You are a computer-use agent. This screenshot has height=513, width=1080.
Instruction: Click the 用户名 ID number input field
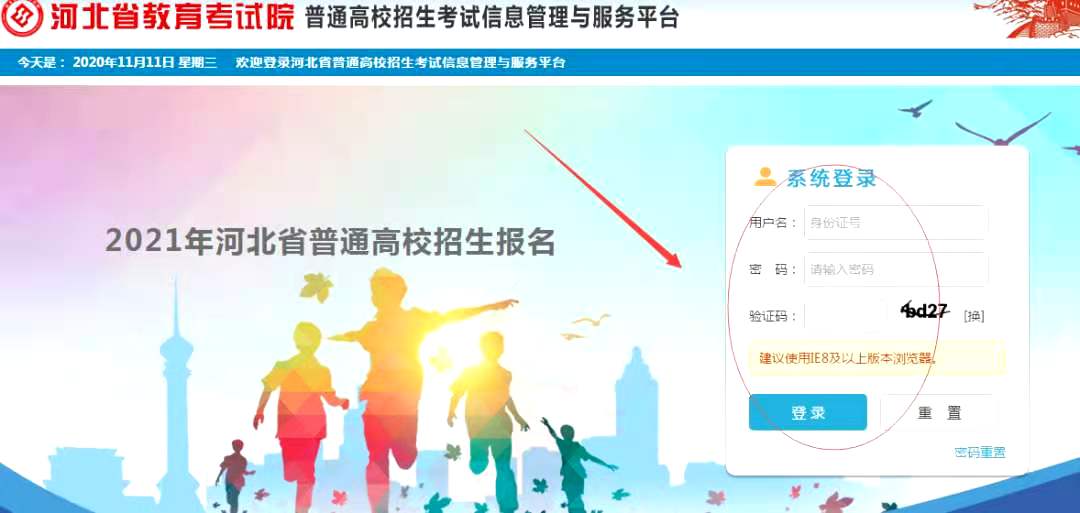pyautogui.click(x=895, y=222)
